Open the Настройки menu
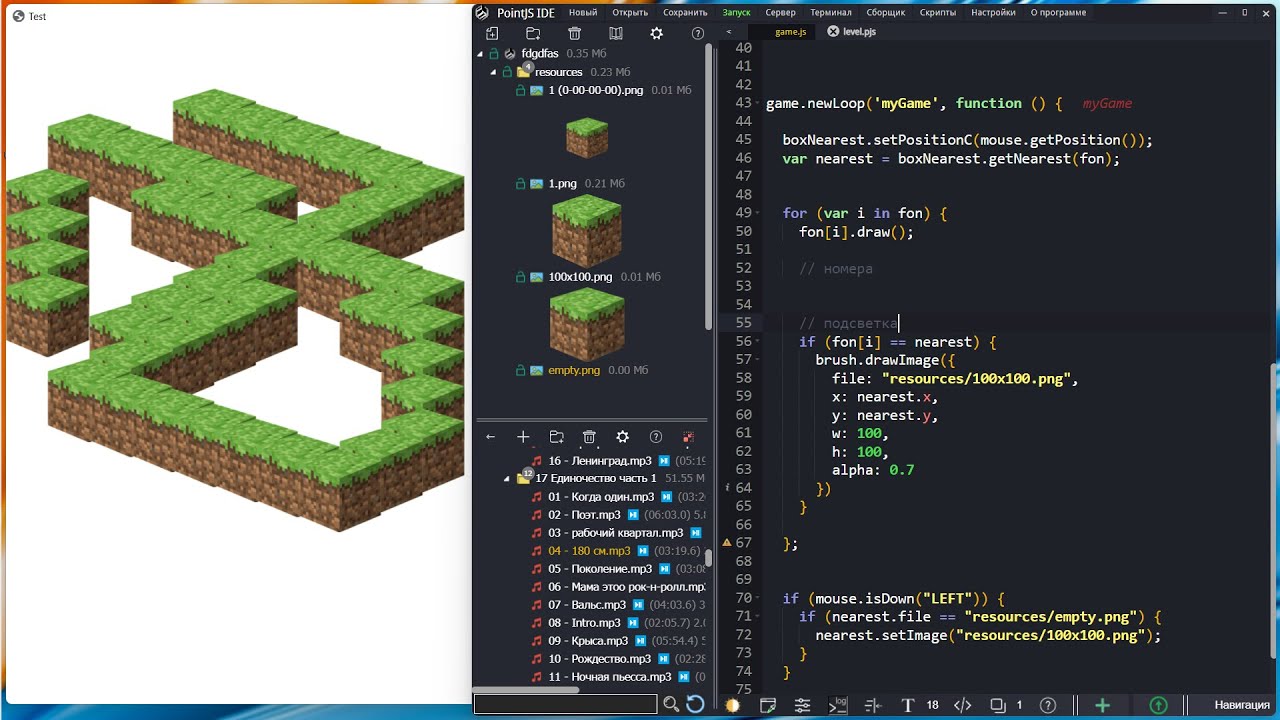Image resolution: width=1280 pixels, height=720 pixels. click(x=993, y=13)
